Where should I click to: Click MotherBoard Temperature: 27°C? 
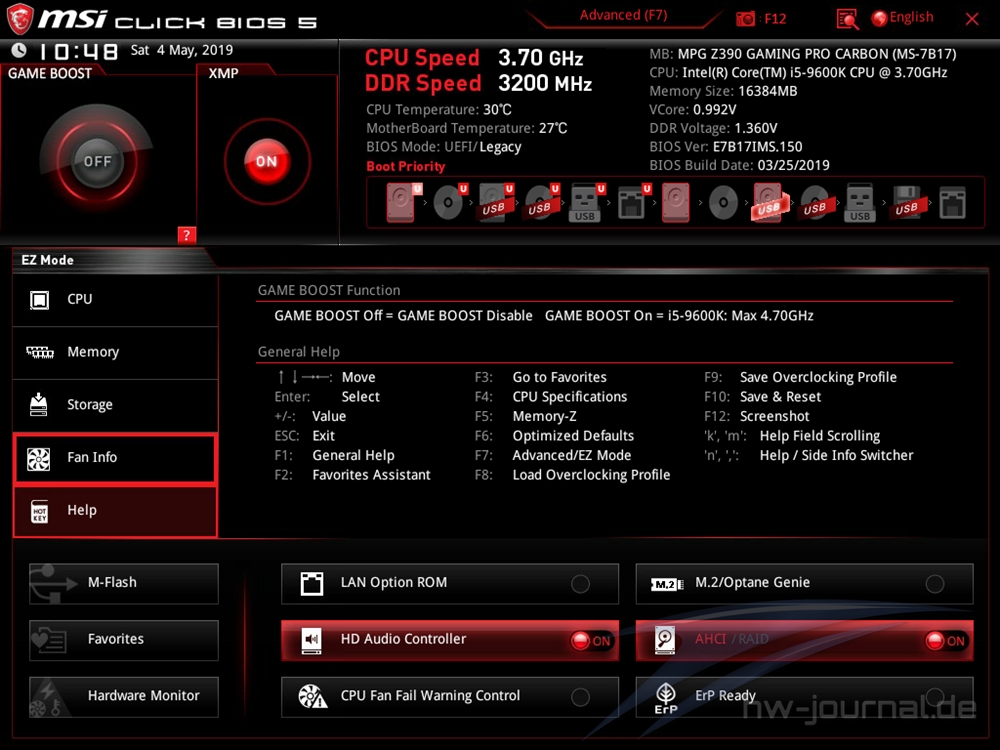pos(466,128)
